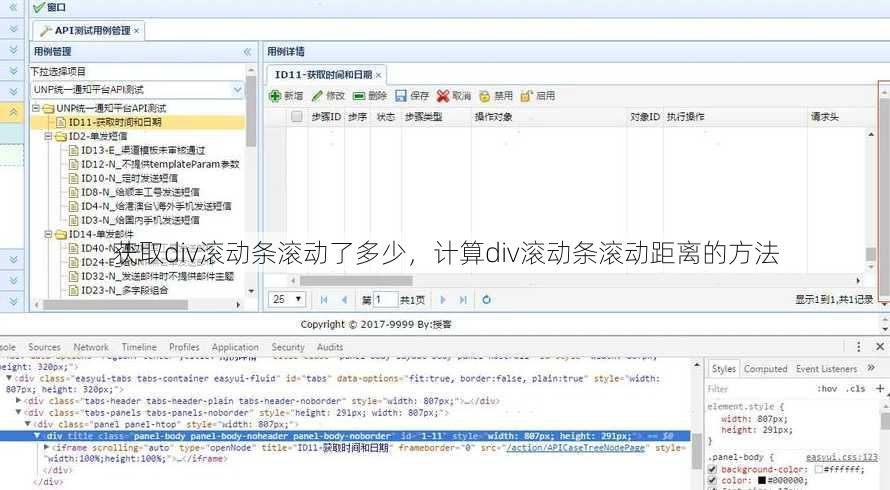Click the 禁用 disable button
The height and width of the screenshot is (490, 890).
click(496, 96)
